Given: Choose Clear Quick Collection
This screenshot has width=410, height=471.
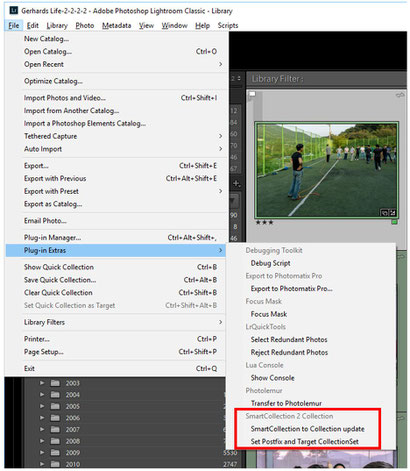Looking at the screenshot, I should (x=117, y=293).
